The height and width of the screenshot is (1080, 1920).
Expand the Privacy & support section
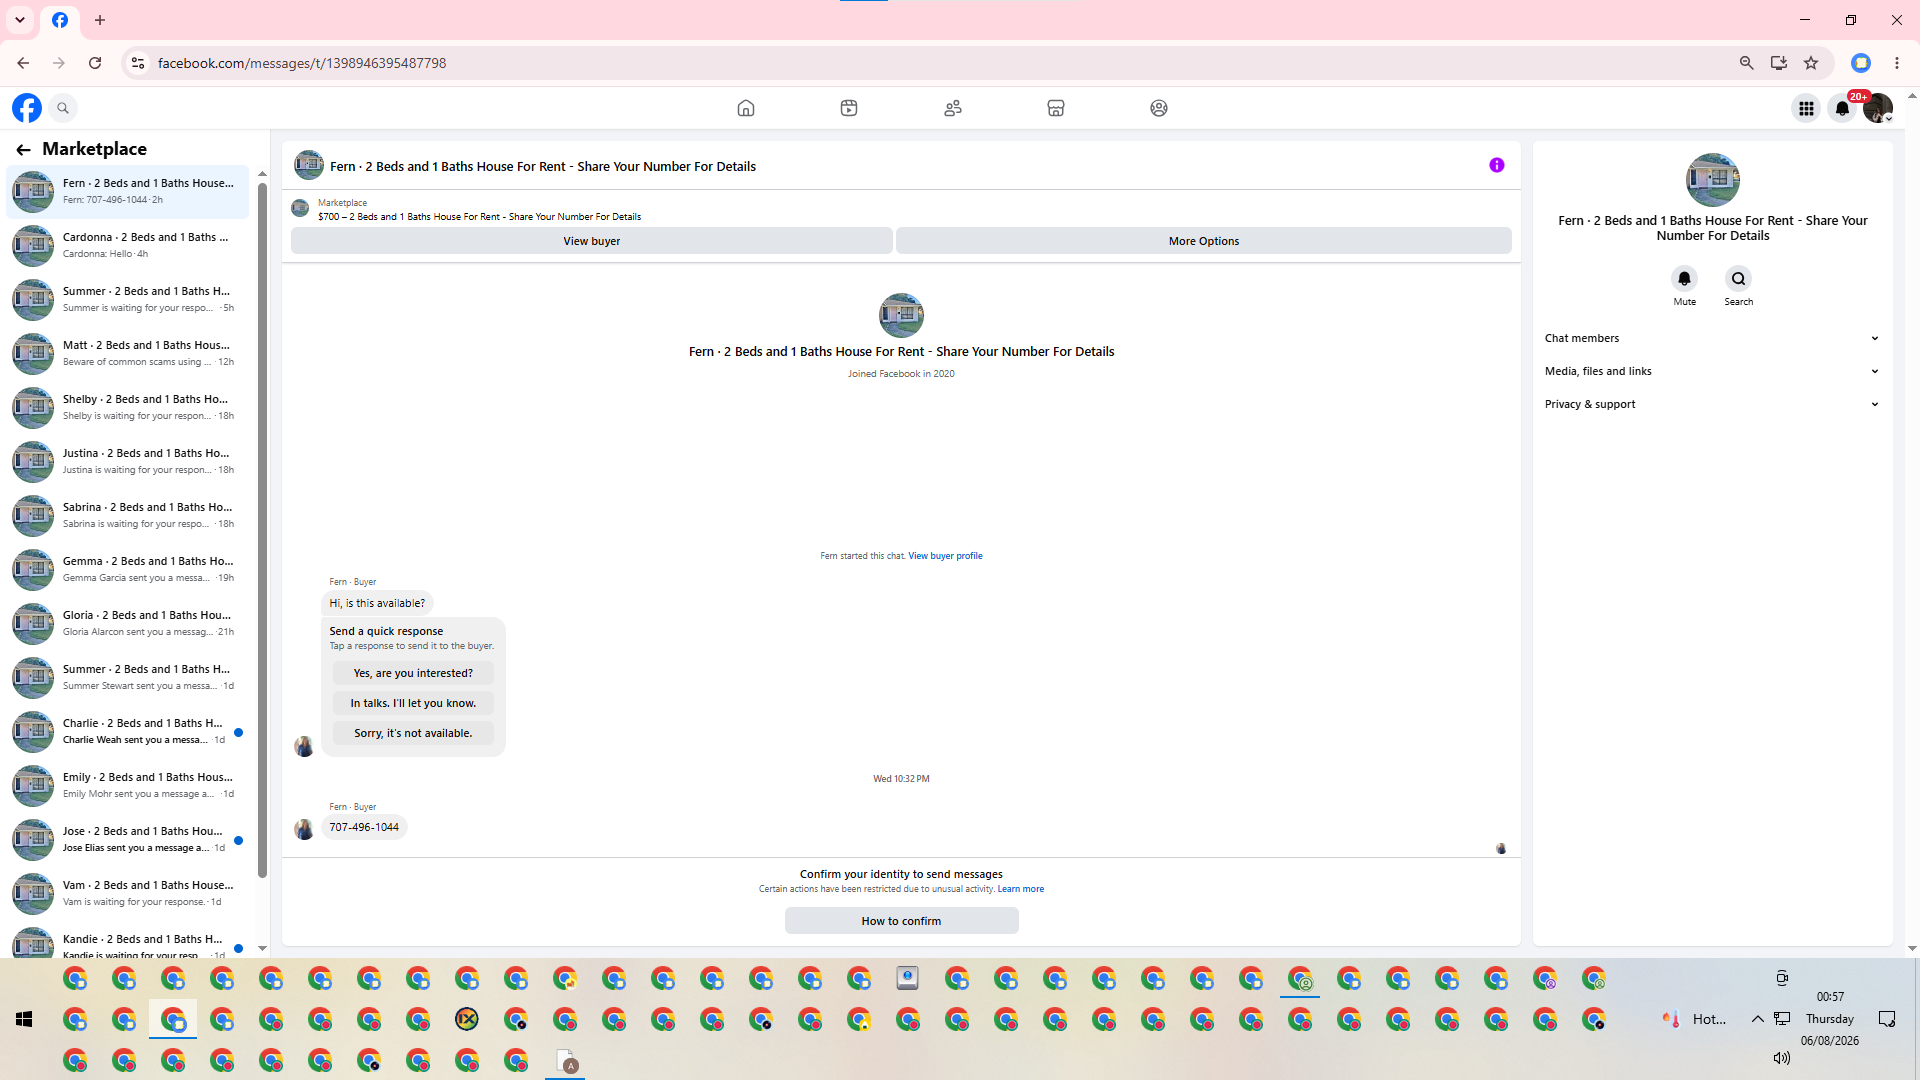[x=1712, y=405]
